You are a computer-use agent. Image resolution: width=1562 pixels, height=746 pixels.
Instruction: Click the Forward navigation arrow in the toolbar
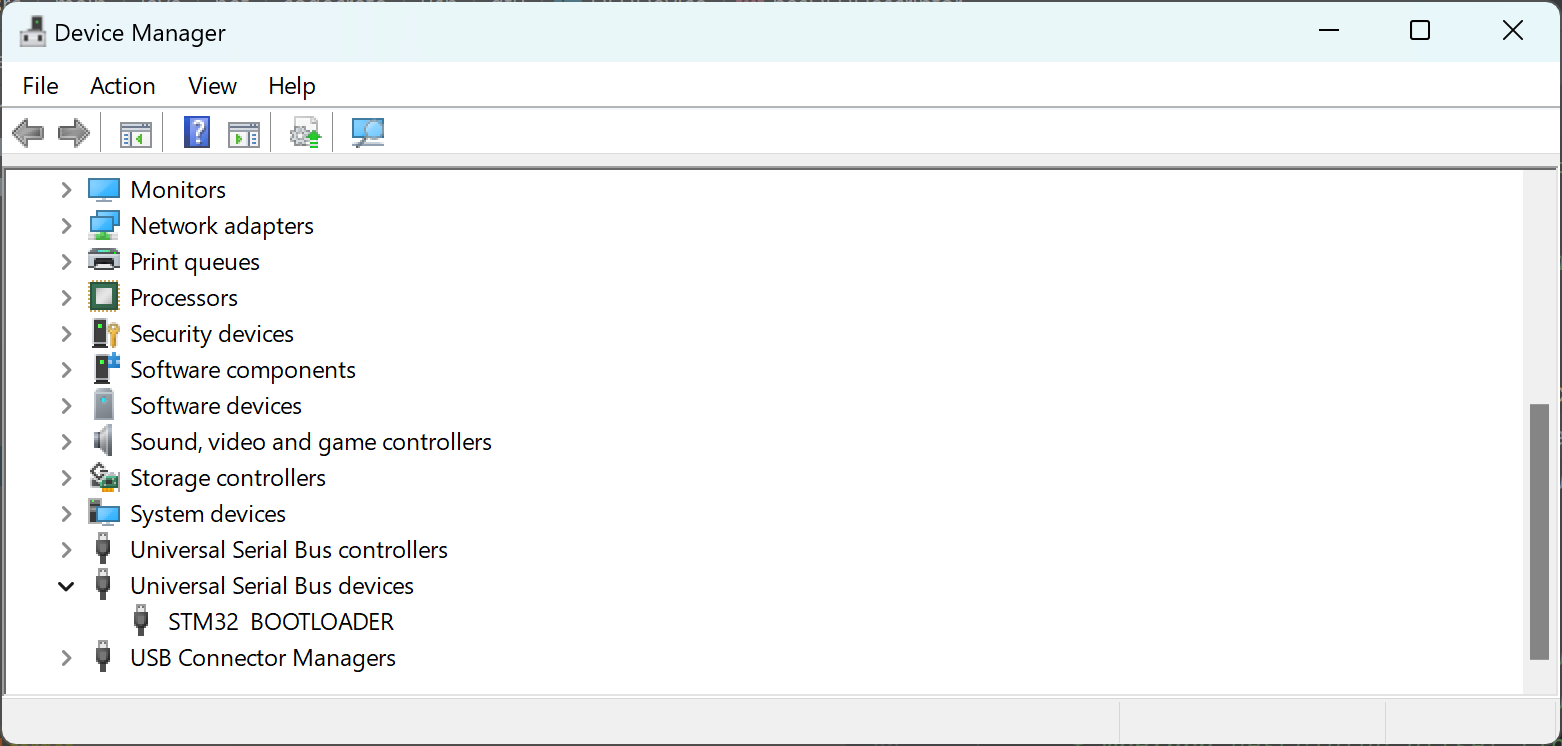pyautogui.click(x=73, y=132)
